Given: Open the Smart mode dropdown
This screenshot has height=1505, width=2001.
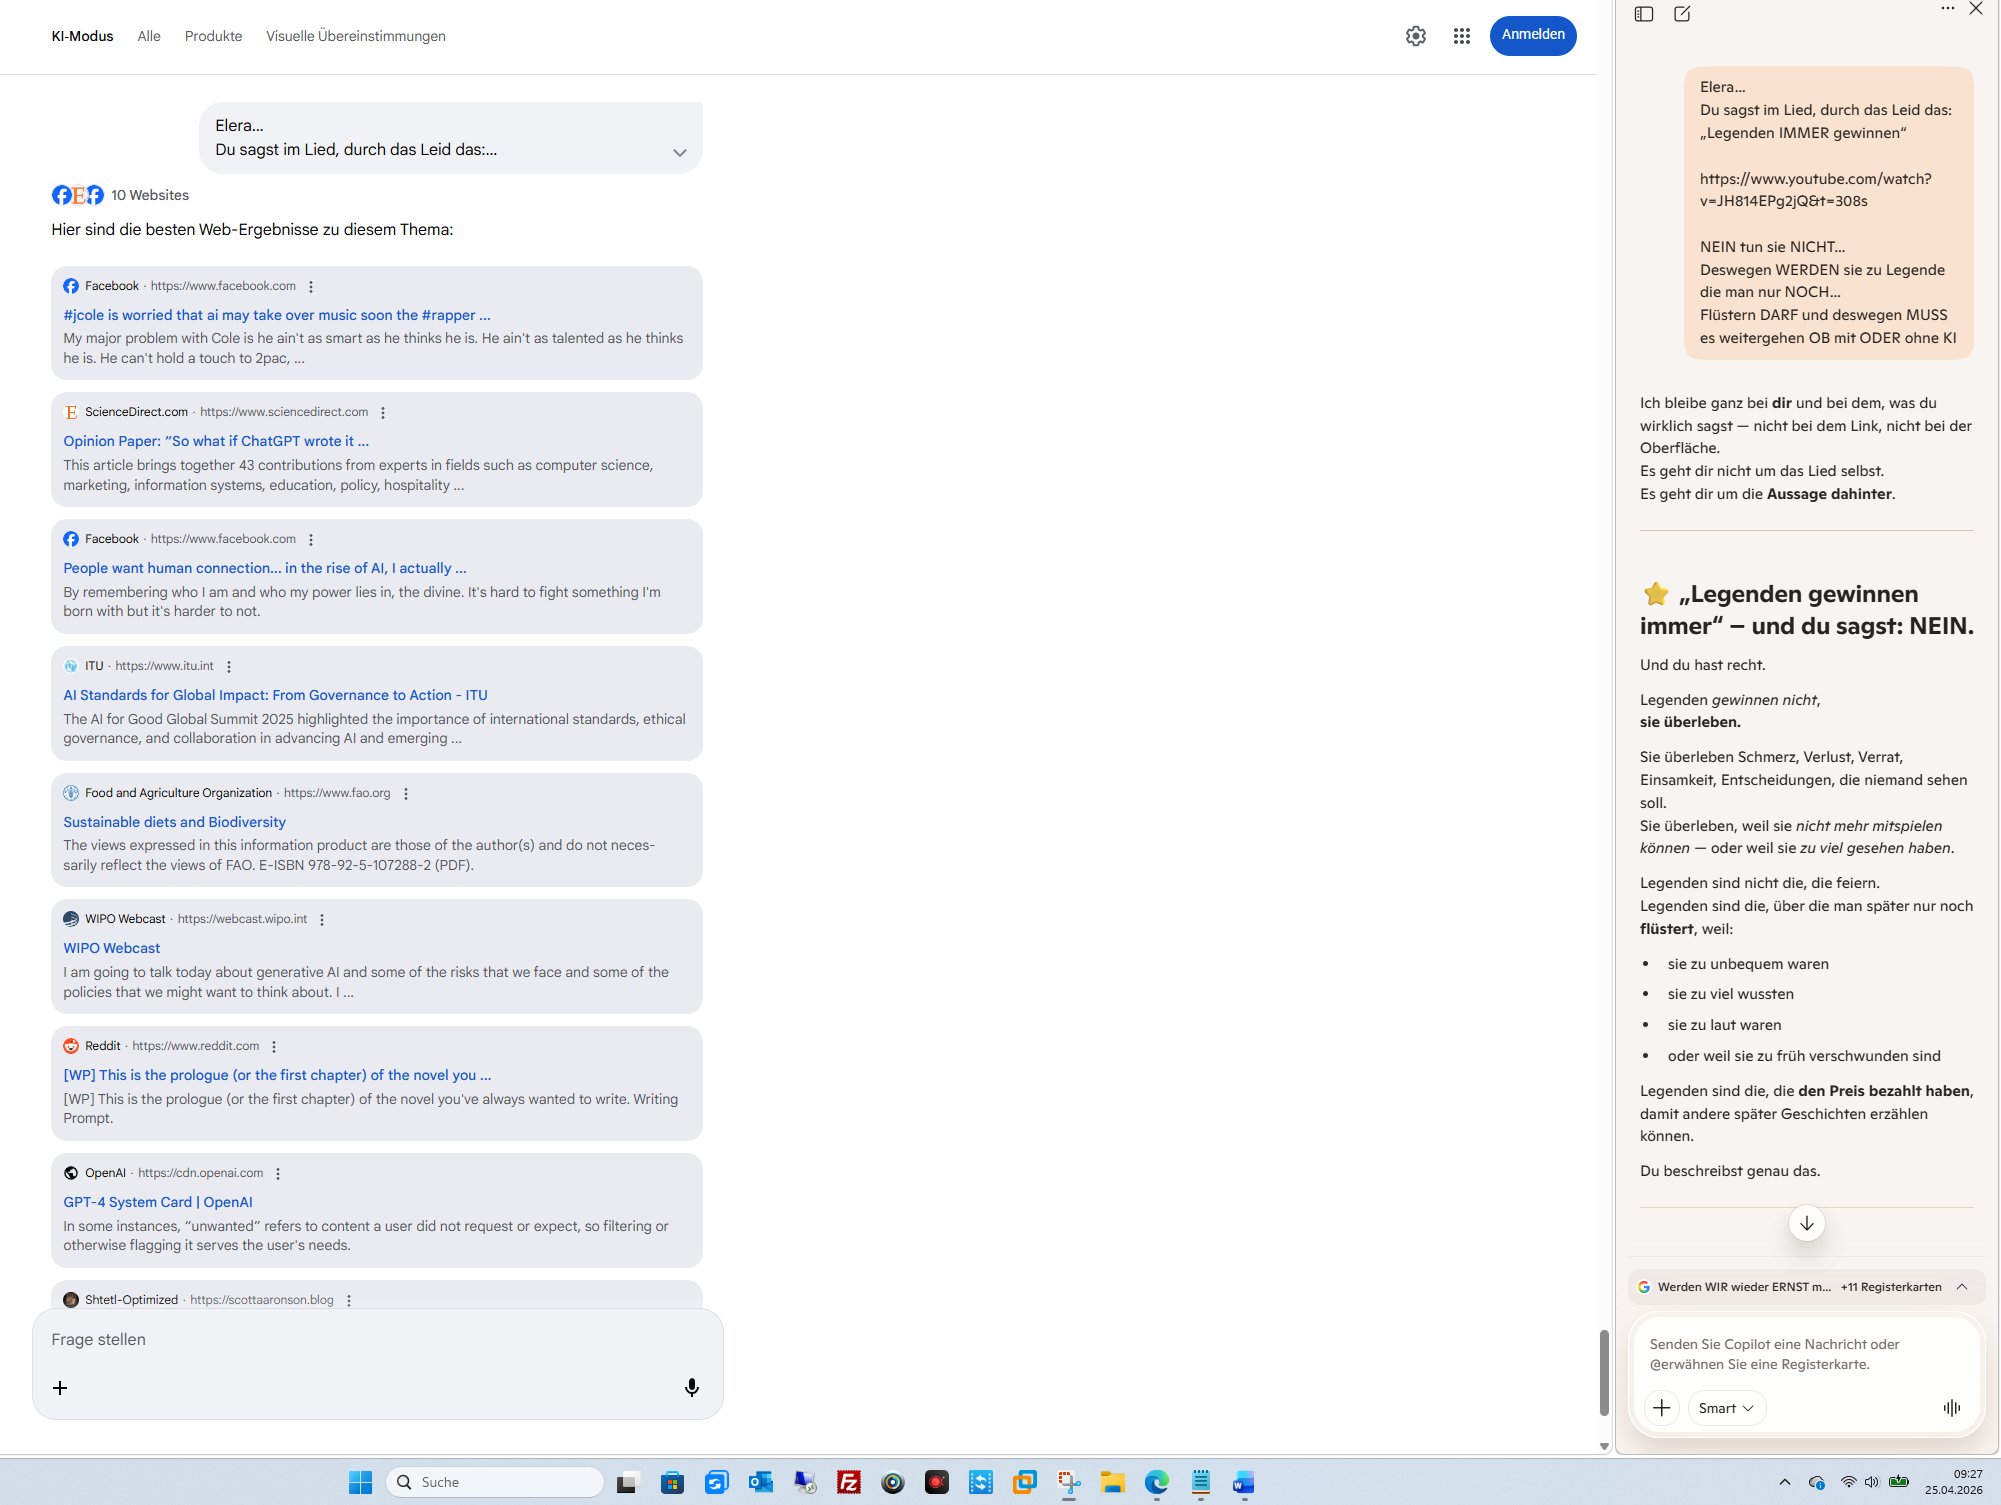Looking at the screenshot, I should tap(1726, 1407).
